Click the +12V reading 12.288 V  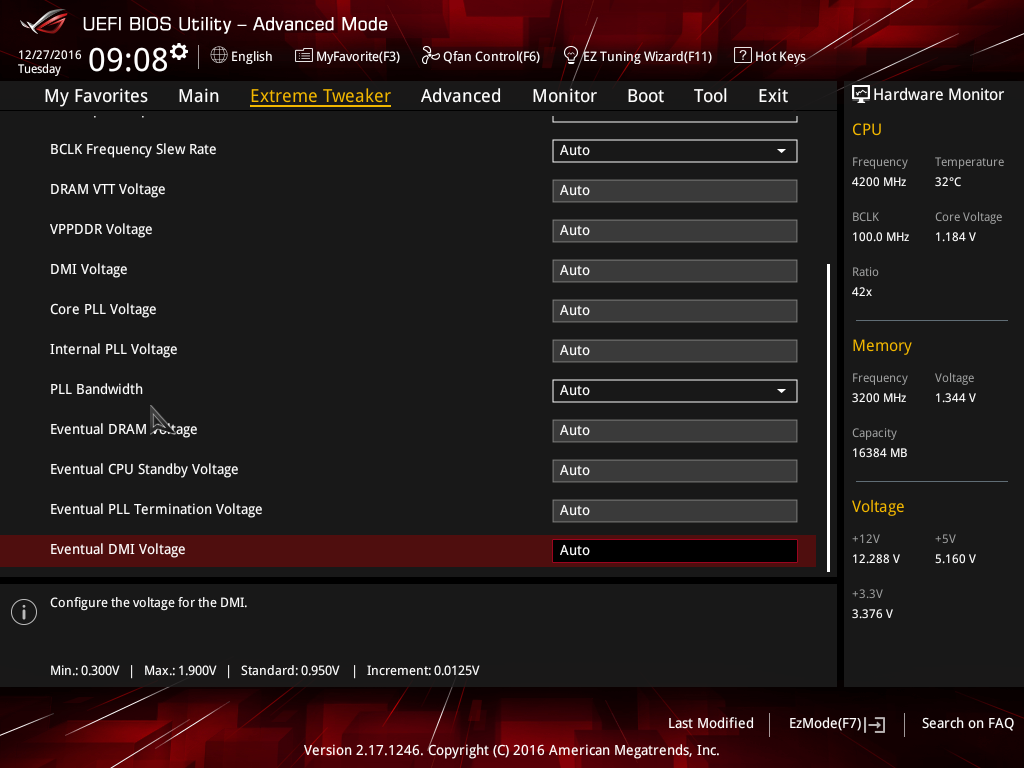click(x=876, y=559)
